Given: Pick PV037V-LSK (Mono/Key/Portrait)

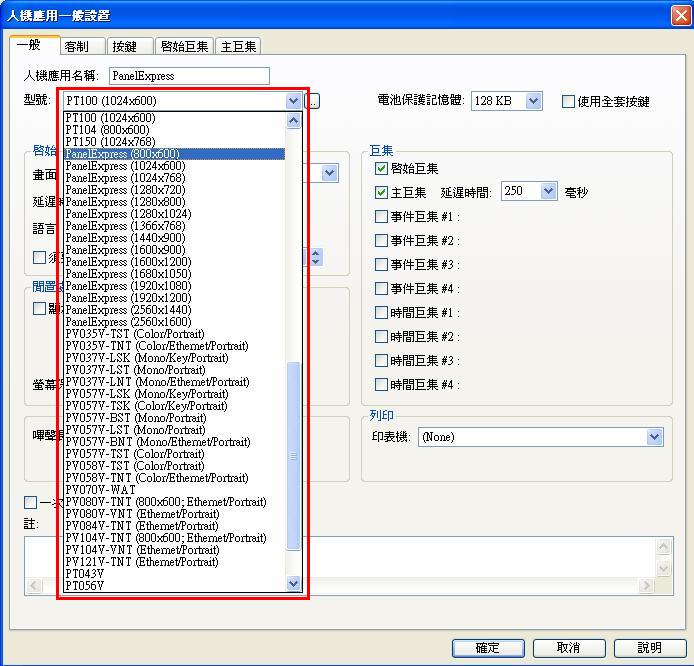Looking at the screenshot, I should pos(175,358).
